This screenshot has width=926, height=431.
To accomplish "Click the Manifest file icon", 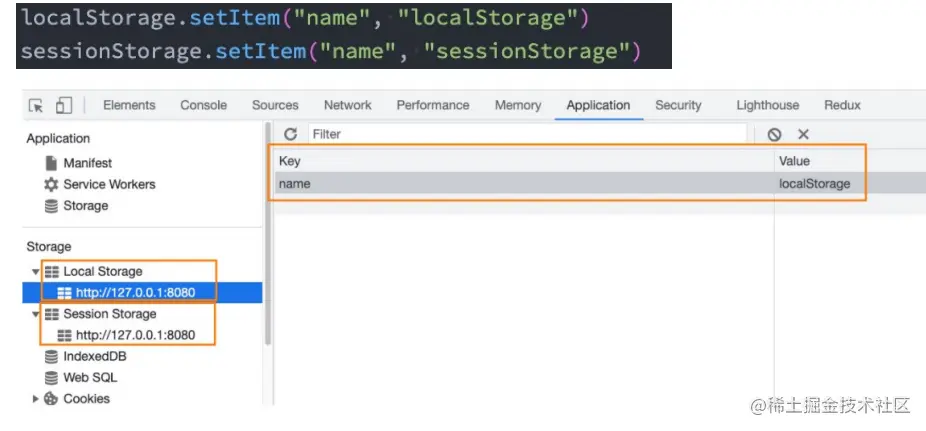I will click(51, 163).
